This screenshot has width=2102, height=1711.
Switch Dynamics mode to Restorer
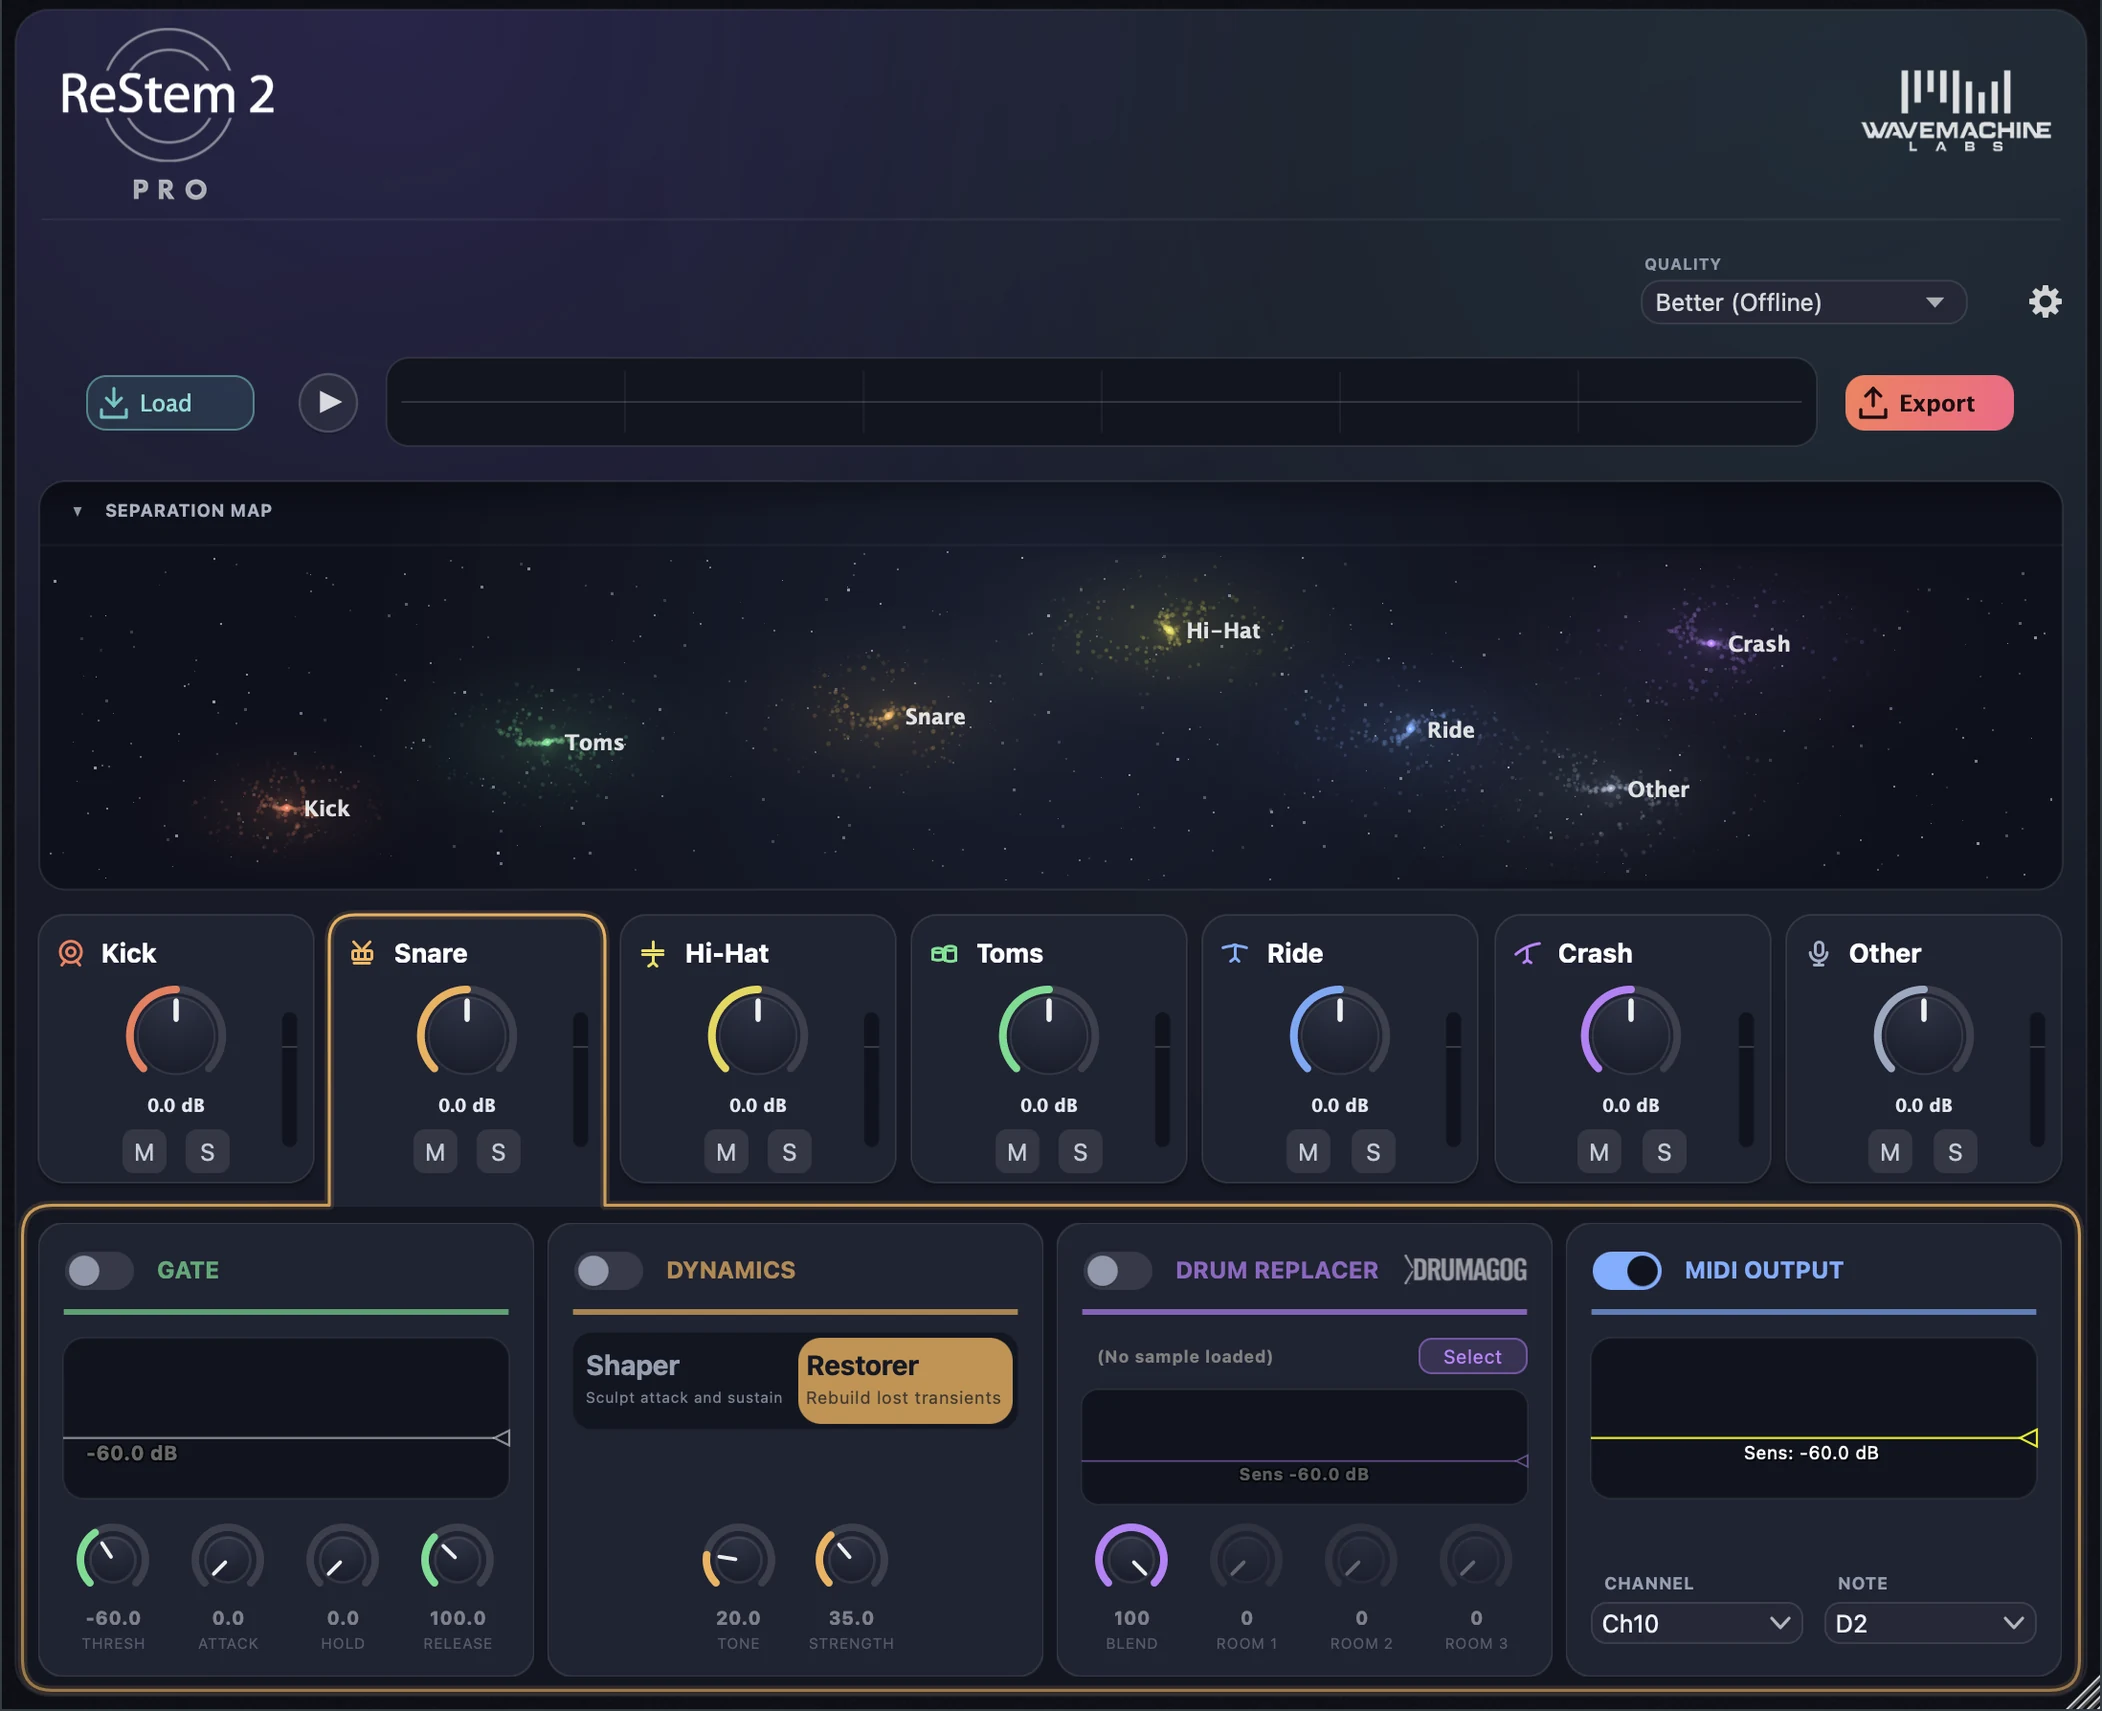point(904,1380)
